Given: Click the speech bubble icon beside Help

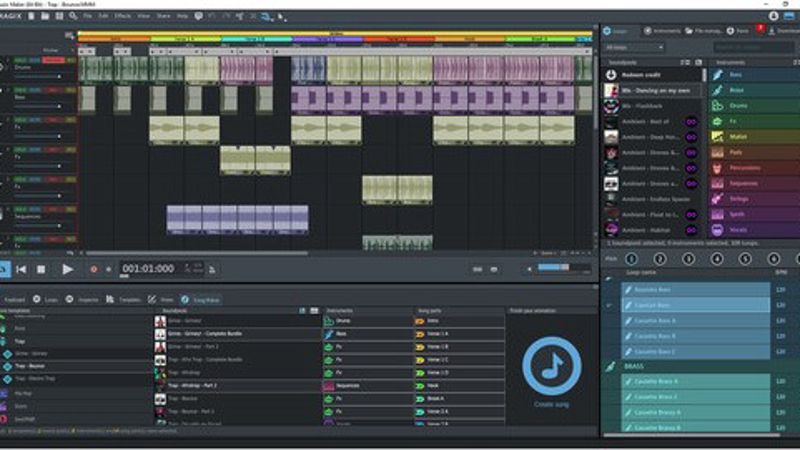Looking at the screenshot, I should pos(198,16).
